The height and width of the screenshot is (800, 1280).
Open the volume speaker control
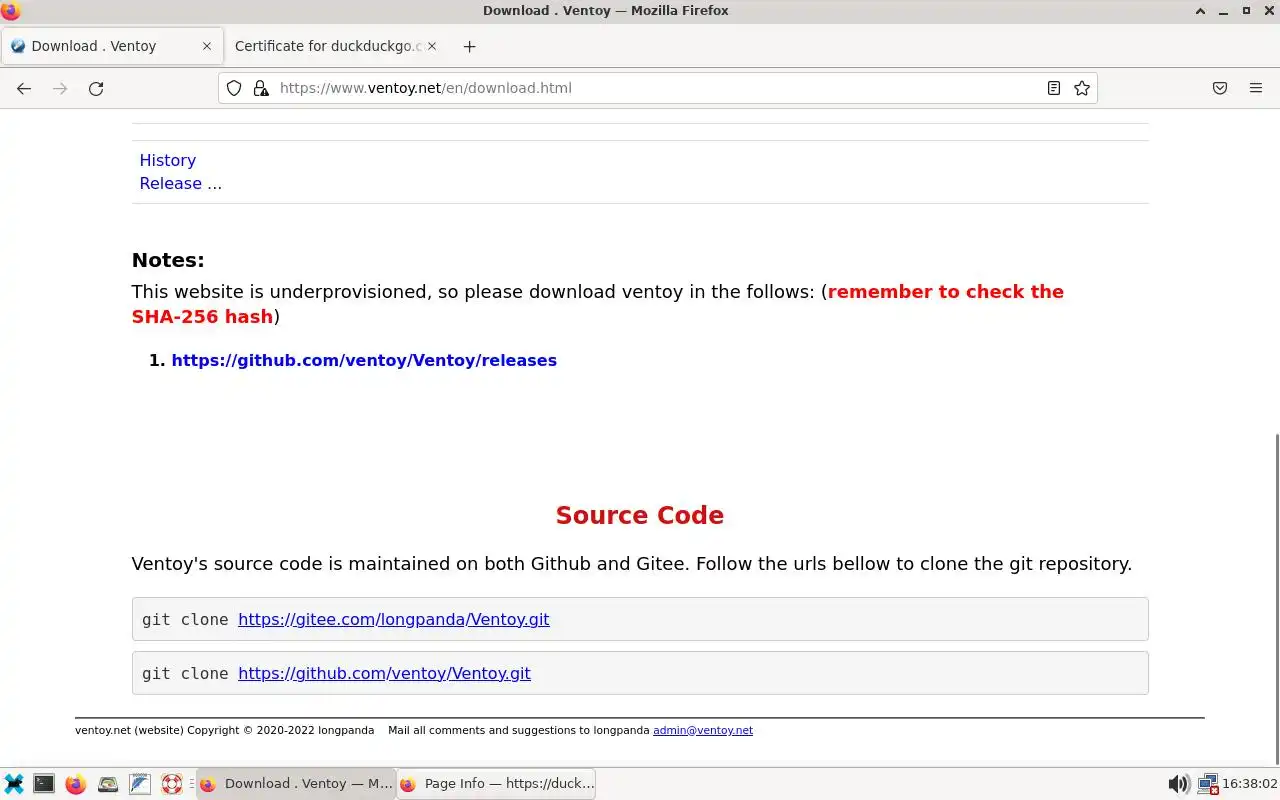pos(1179,784)
